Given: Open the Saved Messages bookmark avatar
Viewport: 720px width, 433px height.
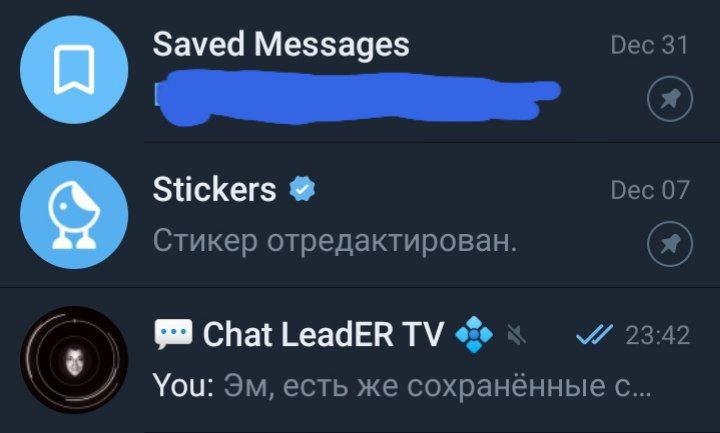Looking at the screenshot, I should click(x=74, y=70).
